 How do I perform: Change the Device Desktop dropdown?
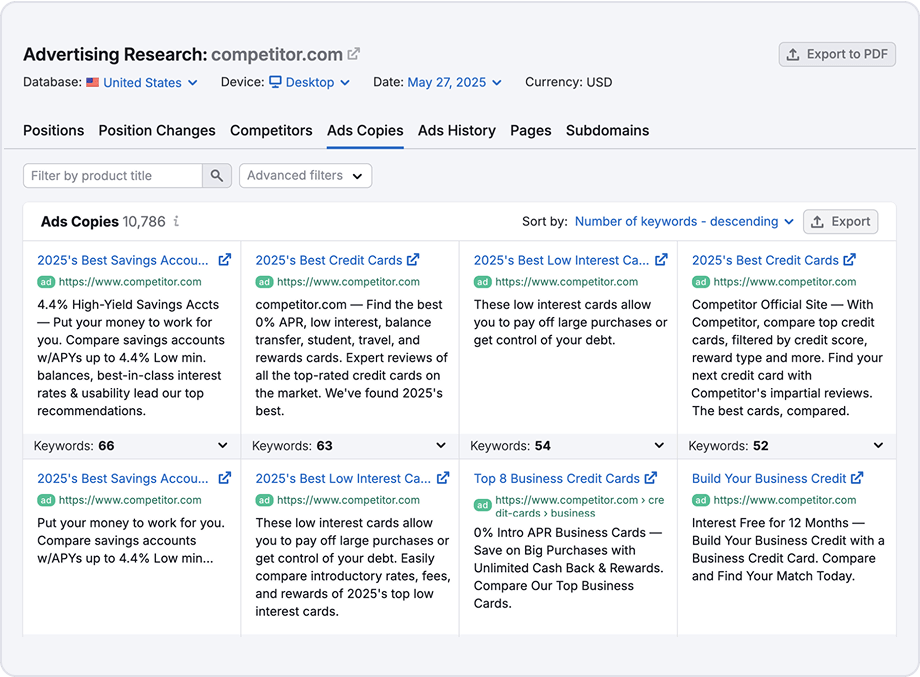[309, 83]
